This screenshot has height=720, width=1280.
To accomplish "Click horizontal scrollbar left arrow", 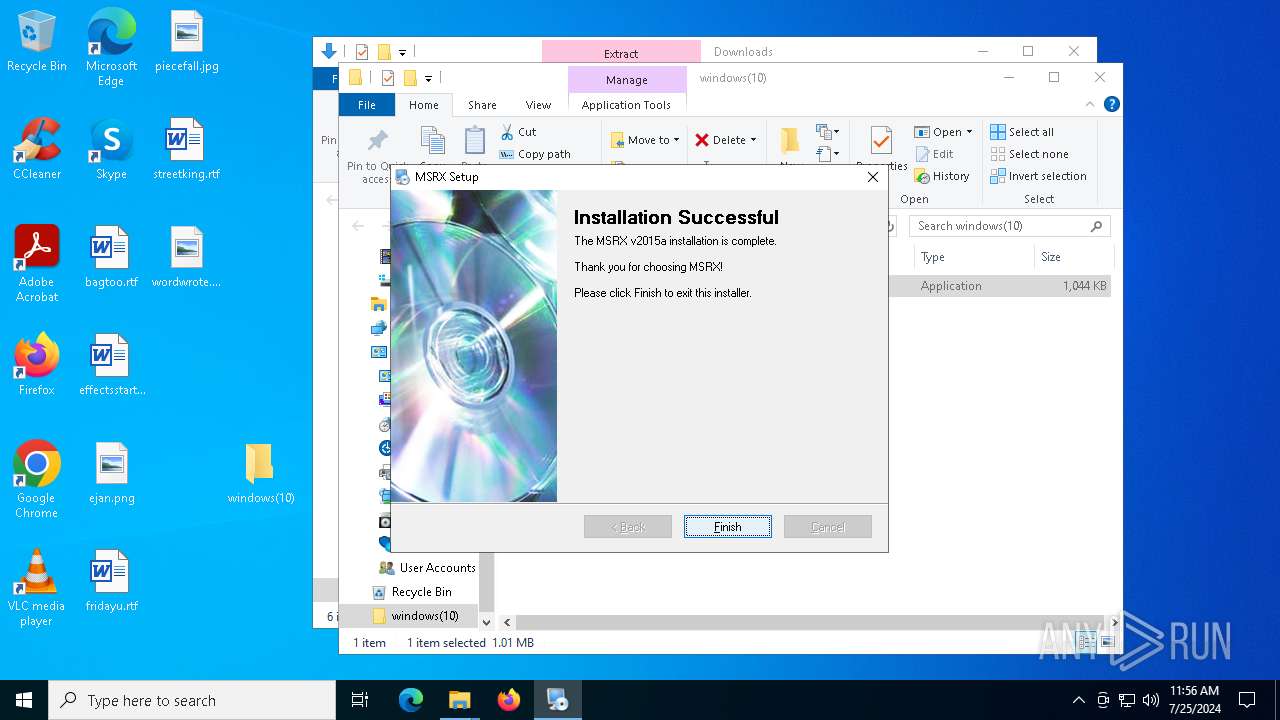I will (507, 622).
